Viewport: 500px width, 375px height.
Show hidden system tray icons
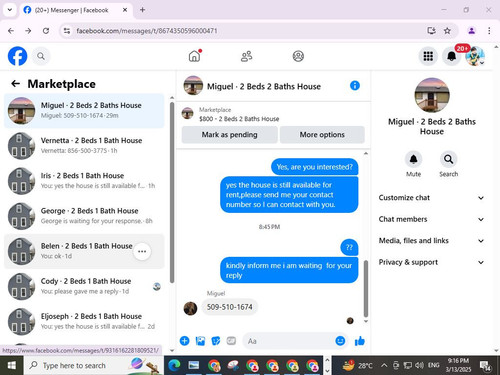384,365
